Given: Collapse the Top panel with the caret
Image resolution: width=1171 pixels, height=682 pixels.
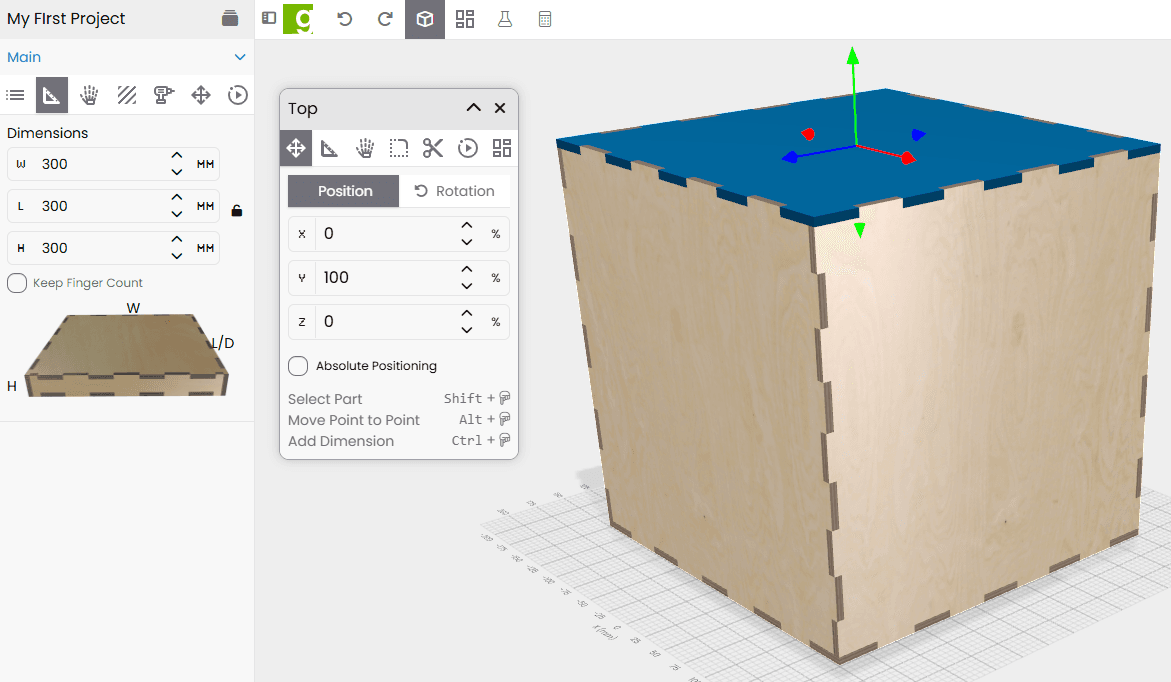Looking at the screenshot, I should [473, 108].
